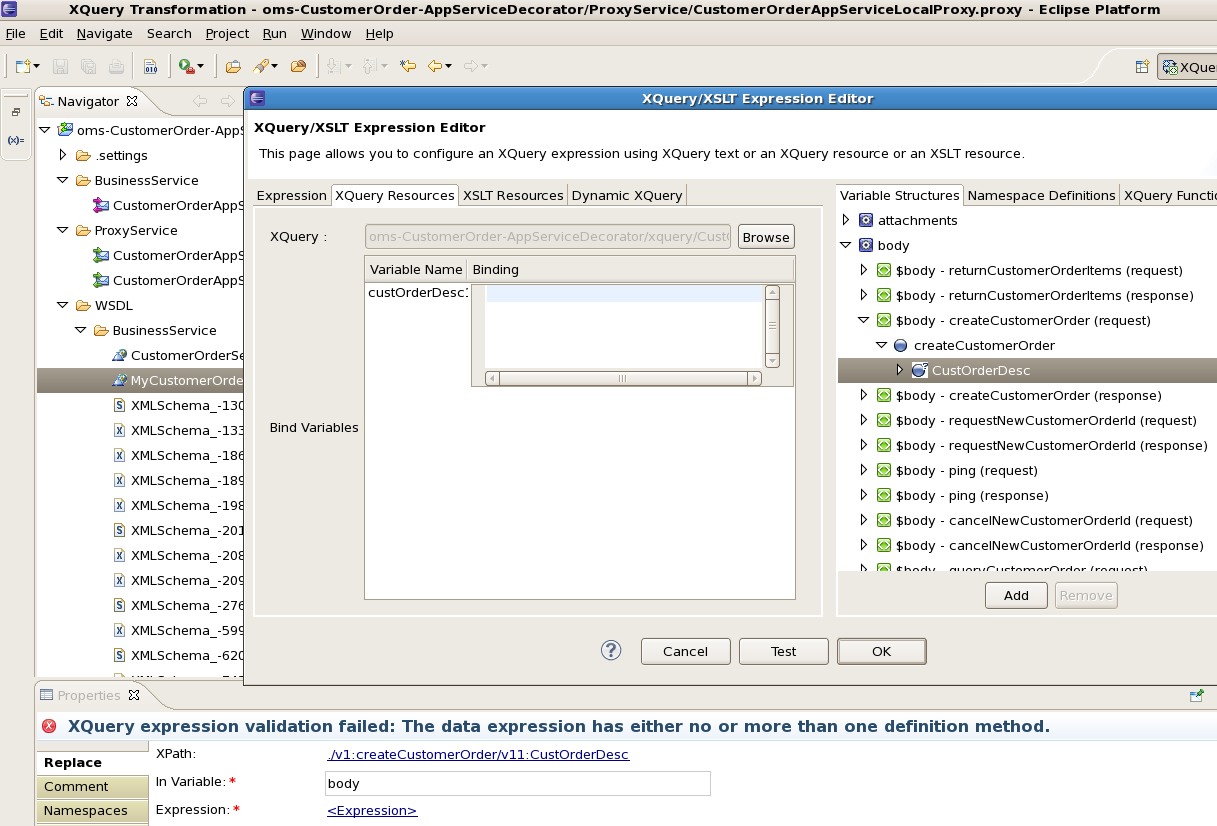Click the In Variable body field
The height and width of the screenshot is (826, 1217).
tap(518, 783)
